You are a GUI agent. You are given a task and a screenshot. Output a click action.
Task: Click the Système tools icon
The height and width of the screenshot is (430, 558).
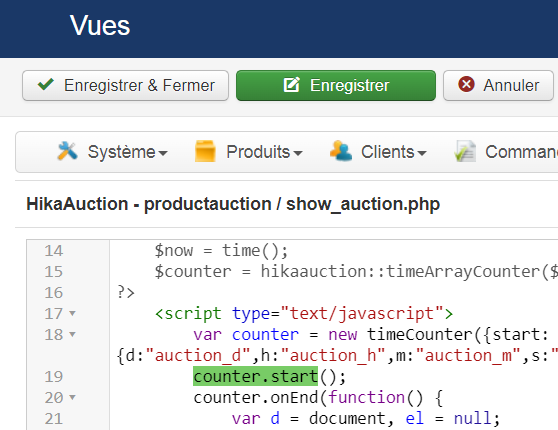click(x=67, y=151)
